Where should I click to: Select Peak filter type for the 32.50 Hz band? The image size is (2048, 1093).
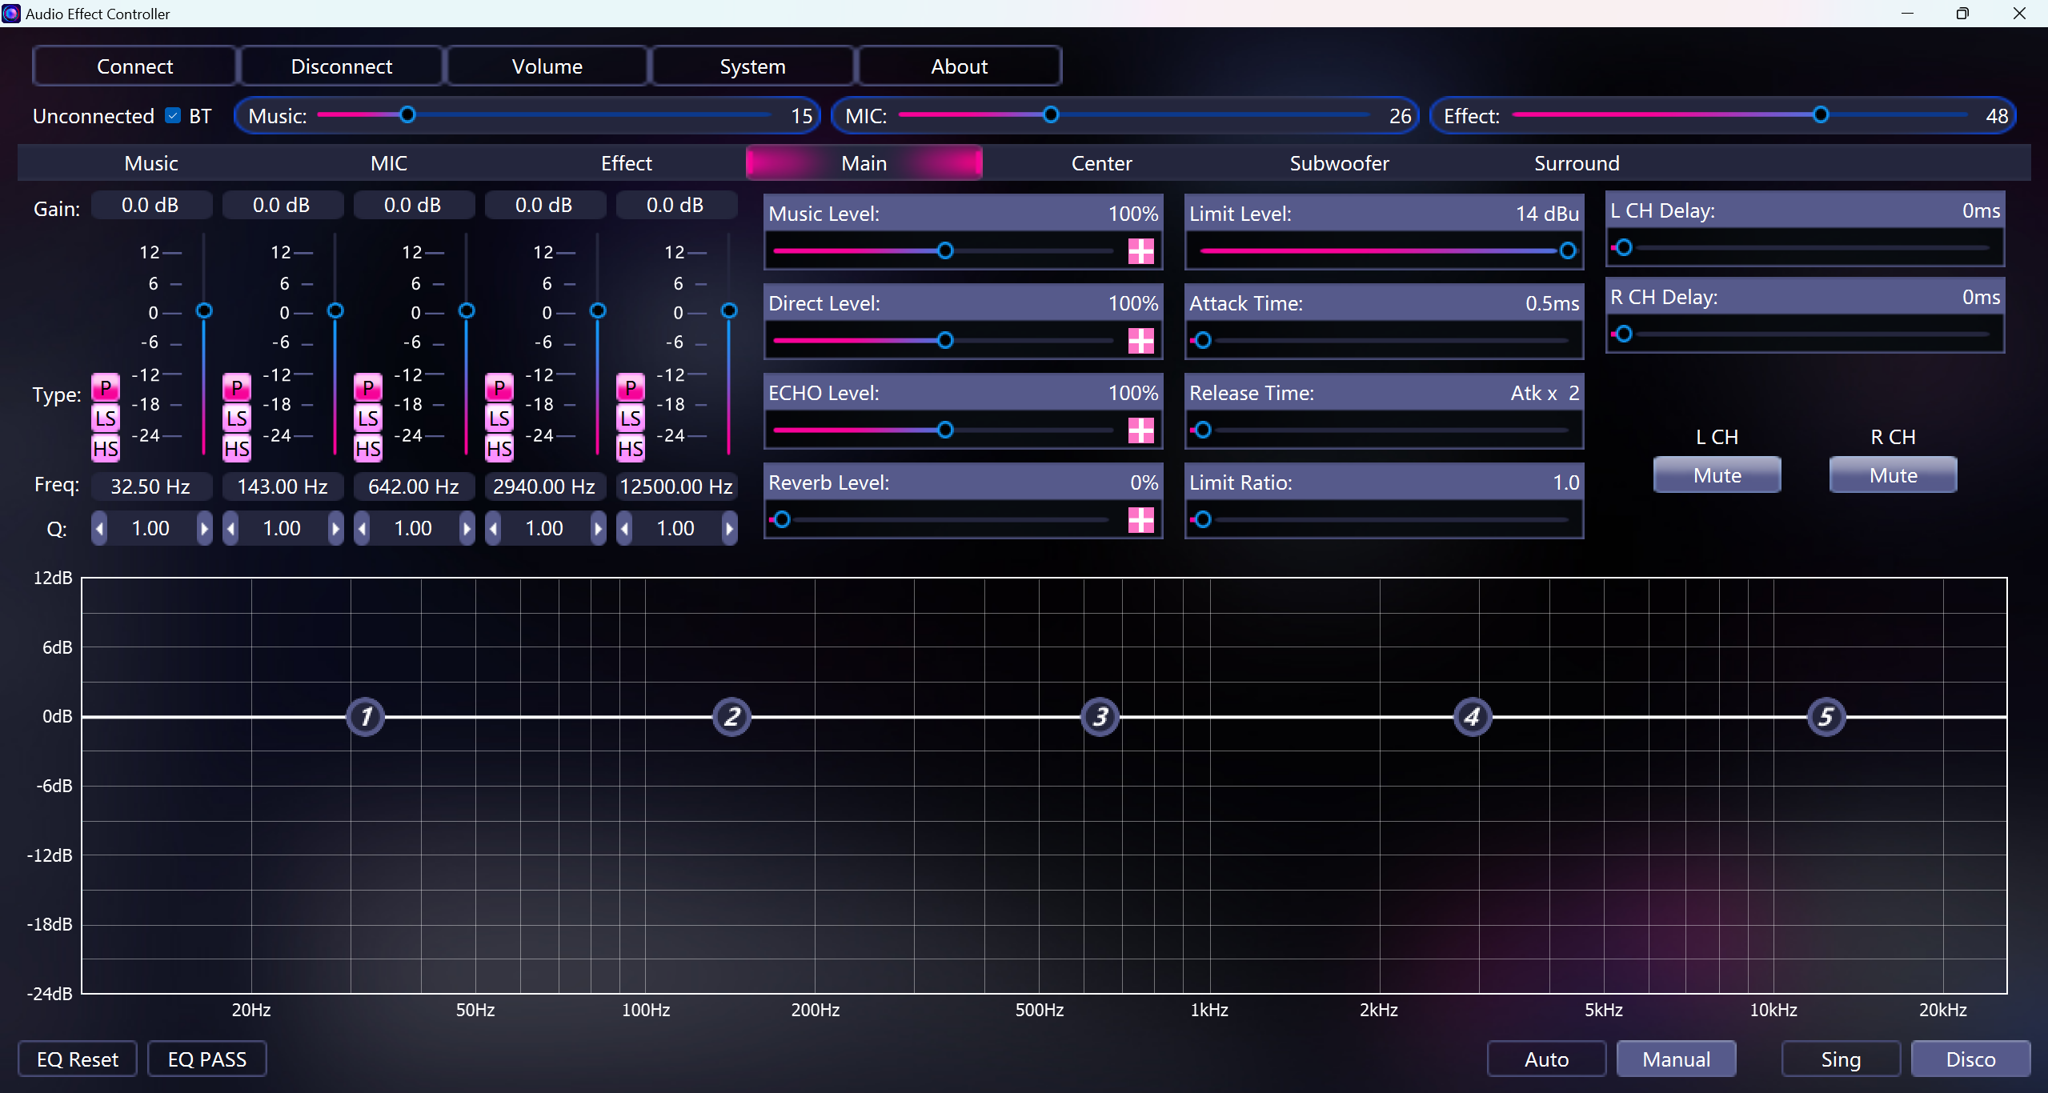tap(105, 387)
